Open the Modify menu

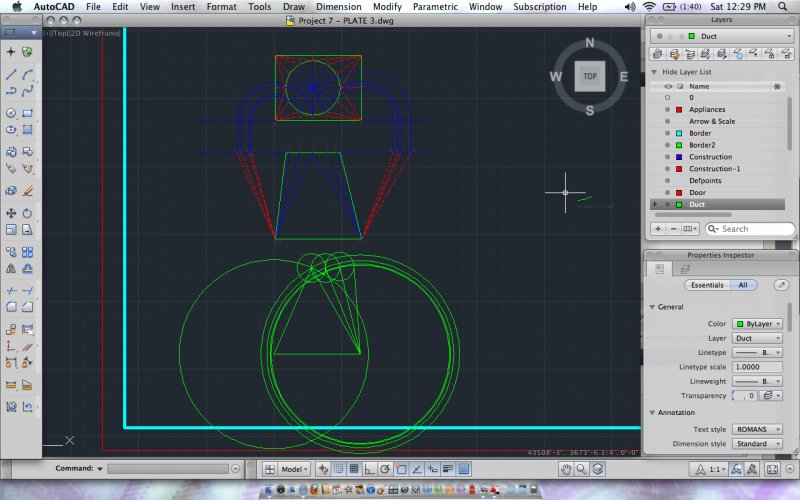pyautogui.click(x=387, y=7)
